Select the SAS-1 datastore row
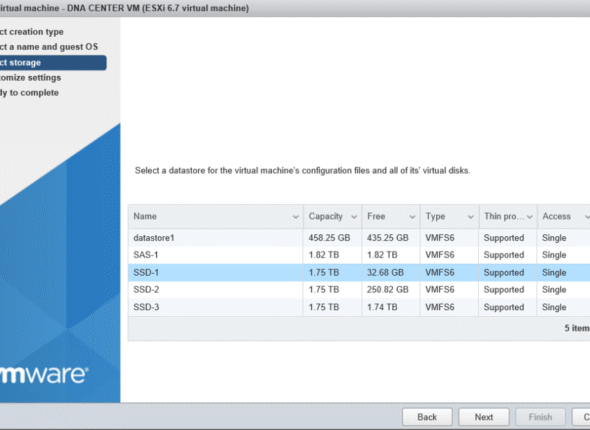 click(x=359, y=255)
